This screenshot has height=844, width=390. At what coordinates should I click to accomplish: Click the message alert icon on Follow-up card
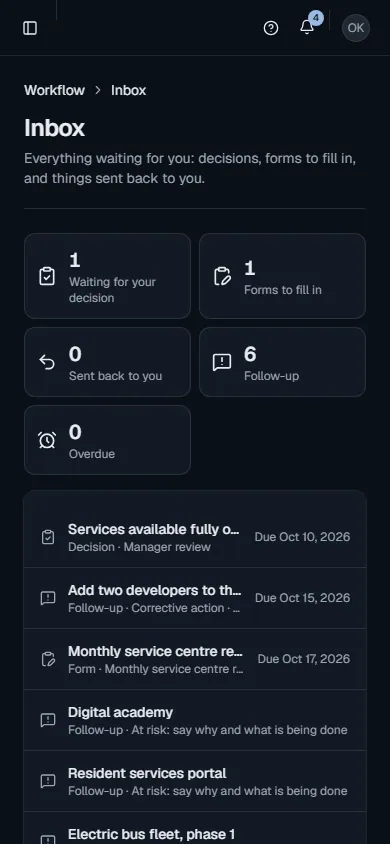(222, 362)
